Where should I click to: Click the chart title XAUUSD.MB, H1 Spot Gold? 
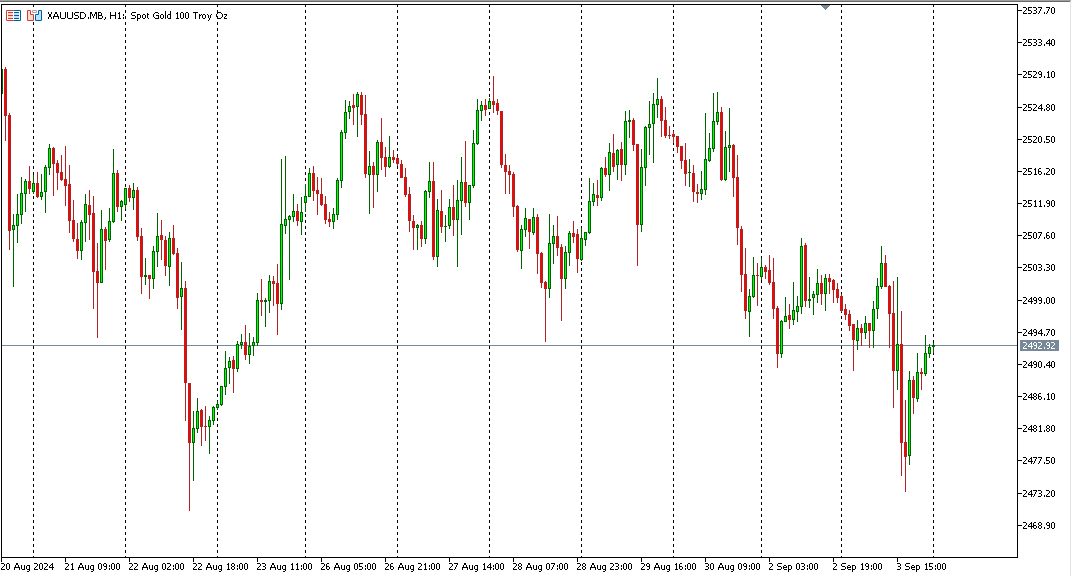[x=137, y=15]
